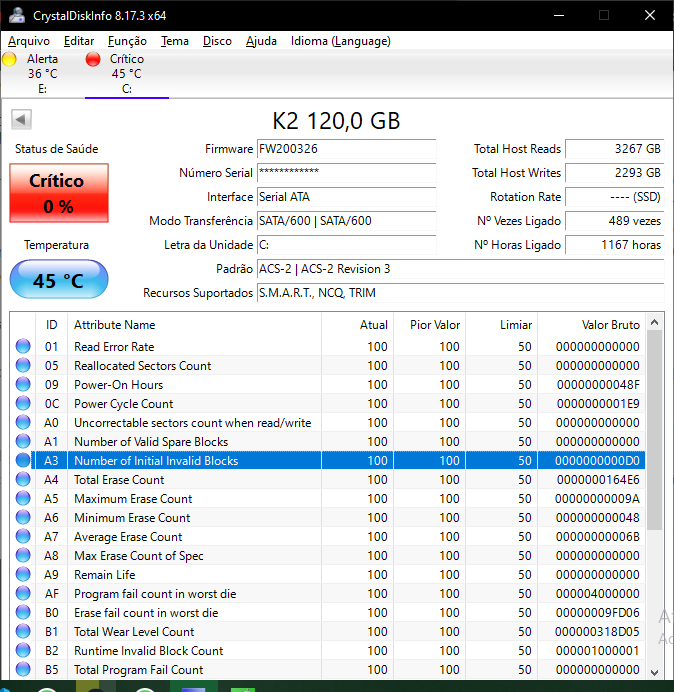The height and width of the screenshot is (692, 674).
Task: Go to previous disk with left arrow
Action: (21, 119)
